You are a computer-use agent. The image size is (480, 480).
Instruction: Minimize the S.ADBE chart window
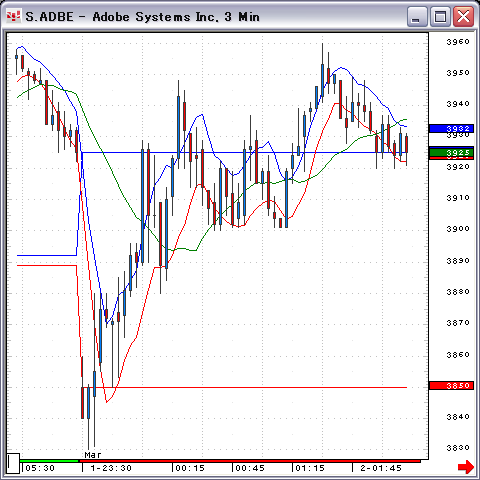(417, 17)
